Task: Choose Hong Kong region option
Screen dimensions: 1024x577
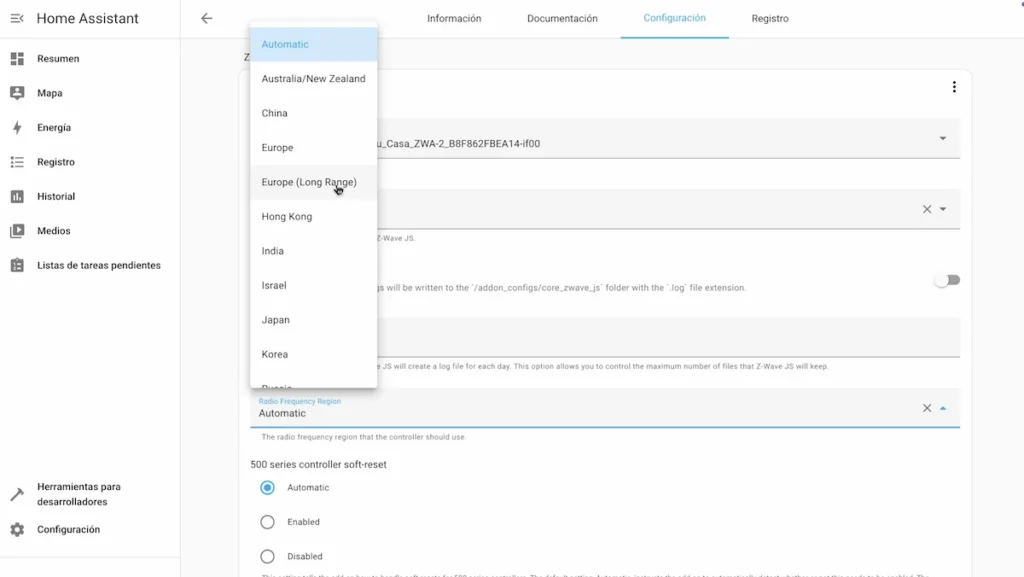Action: 313,217
